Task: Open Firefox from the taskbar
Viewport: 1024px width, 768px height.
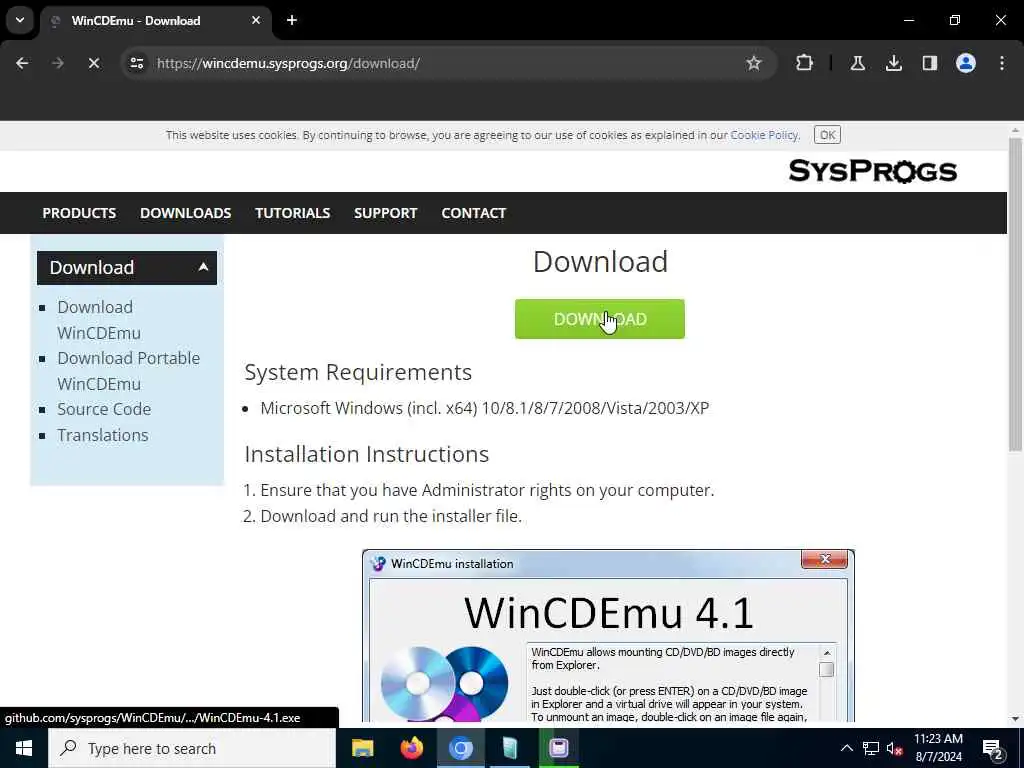Action: tap(411, 748)
